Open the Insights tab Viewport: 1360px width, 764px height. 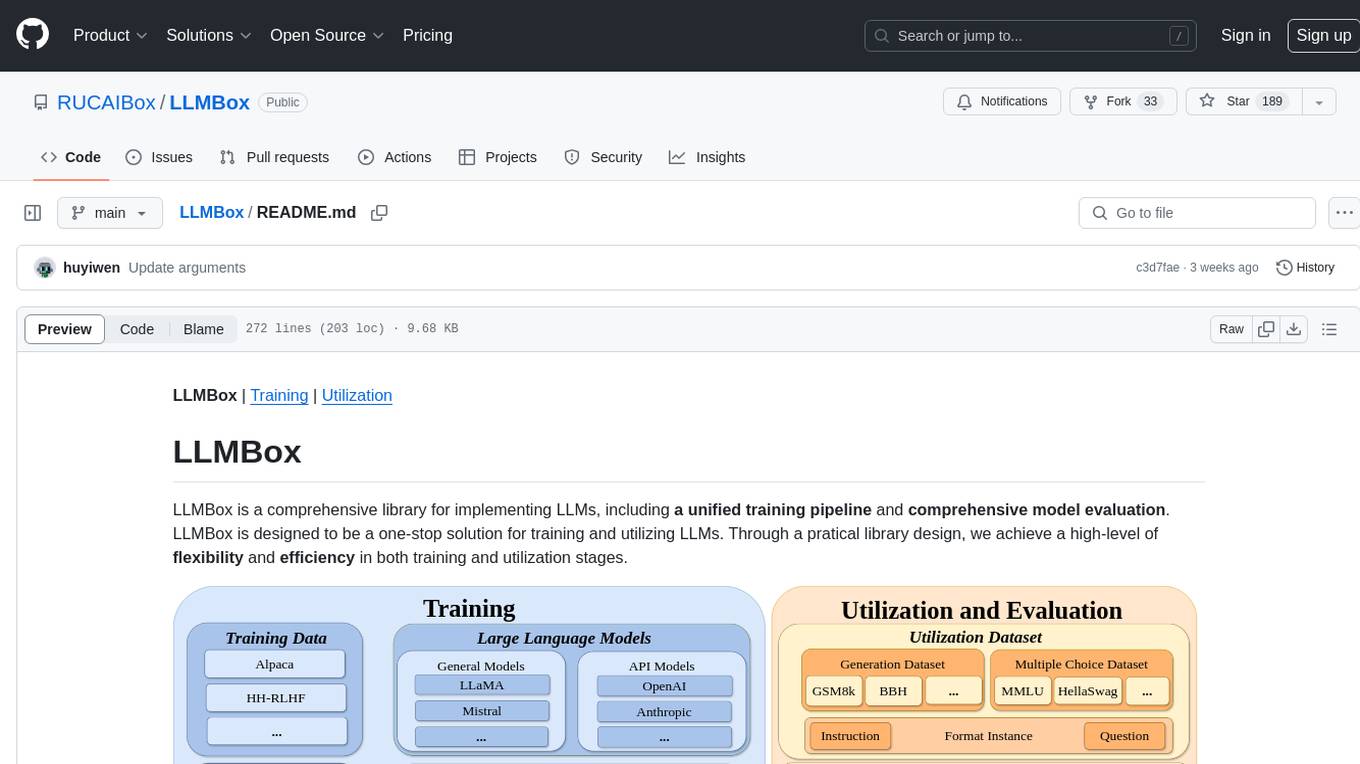pyautogui.click(x=707, y=157)
